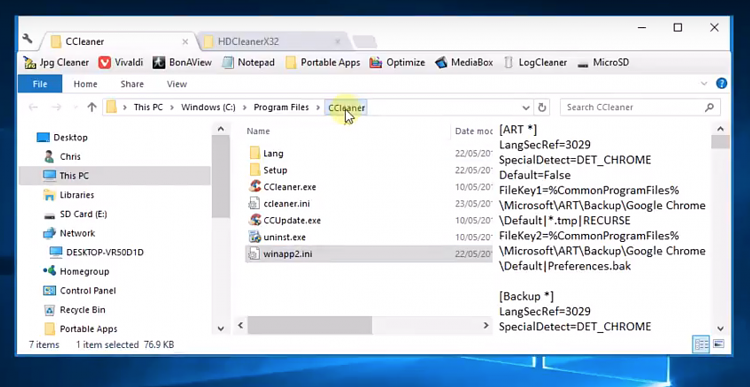Select Network in navigation pane
The width and height of the screenshot is (750, 387).
point(69,233)
